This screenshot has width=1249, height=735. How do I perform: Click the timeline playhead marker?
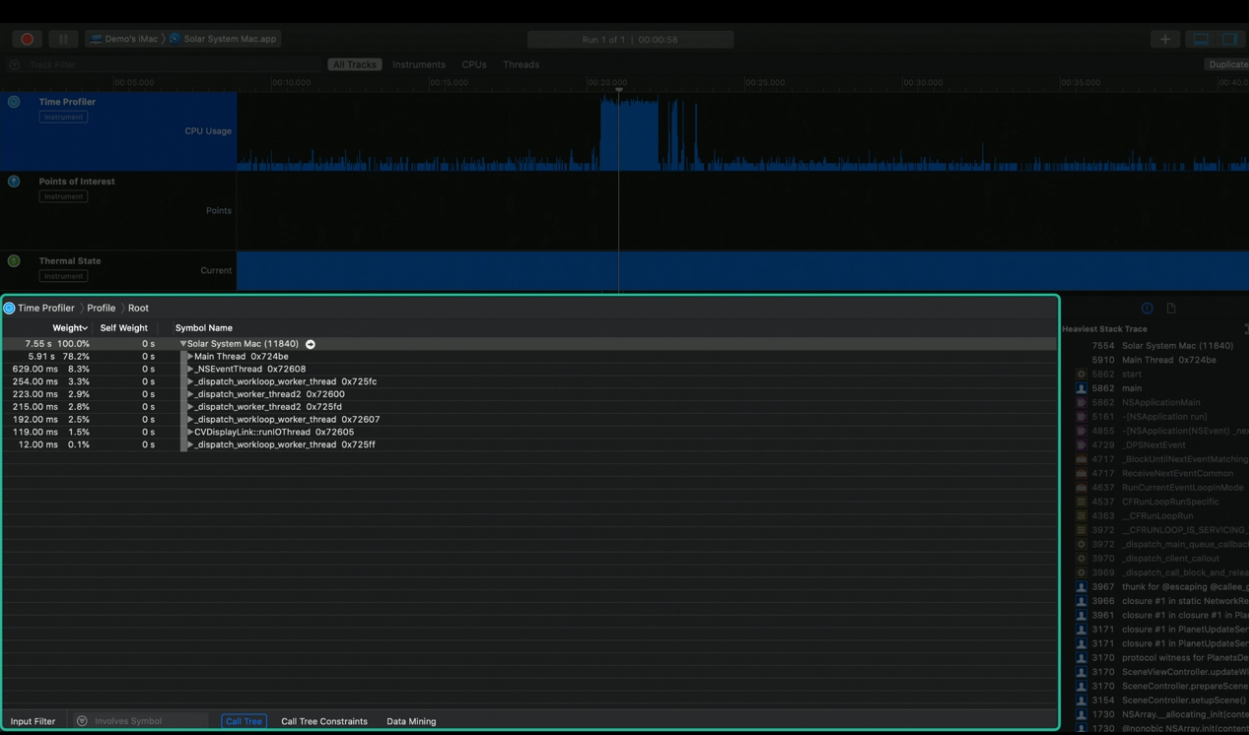(x=619, y=91)
